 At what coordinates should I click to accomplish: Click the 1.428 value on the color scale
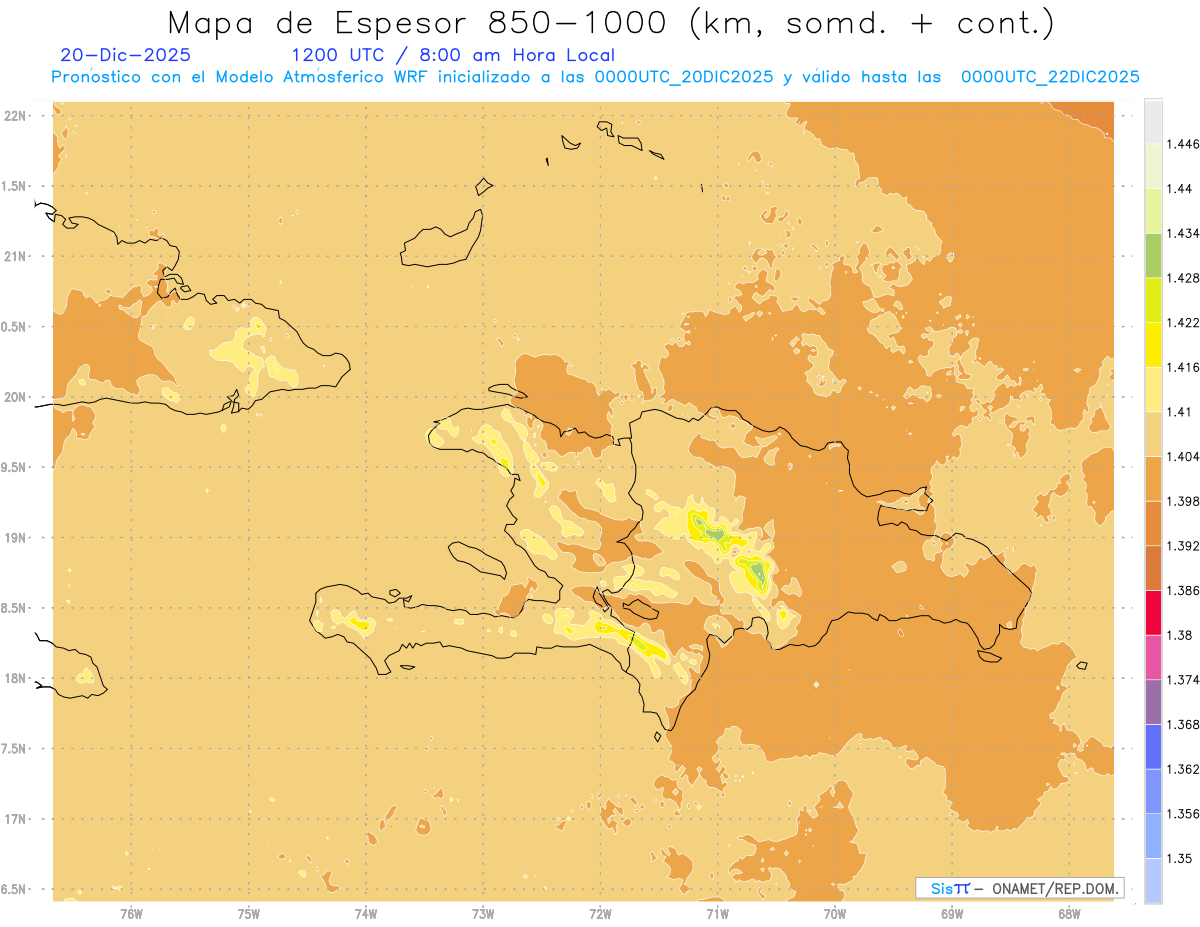click(x=1183, y=278)
